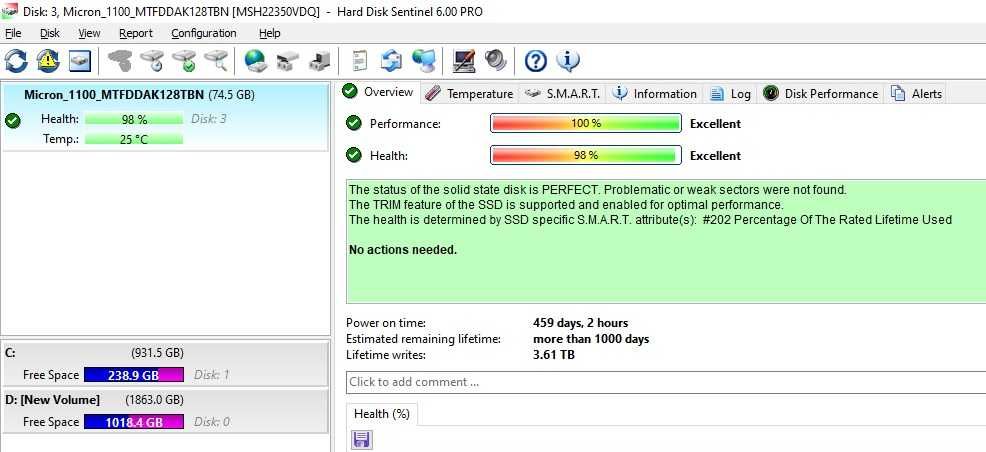The width and height of the screenshot is (986, 452).
Task: Click the blue info bubble icon
Action: click(x=568, y=60)
